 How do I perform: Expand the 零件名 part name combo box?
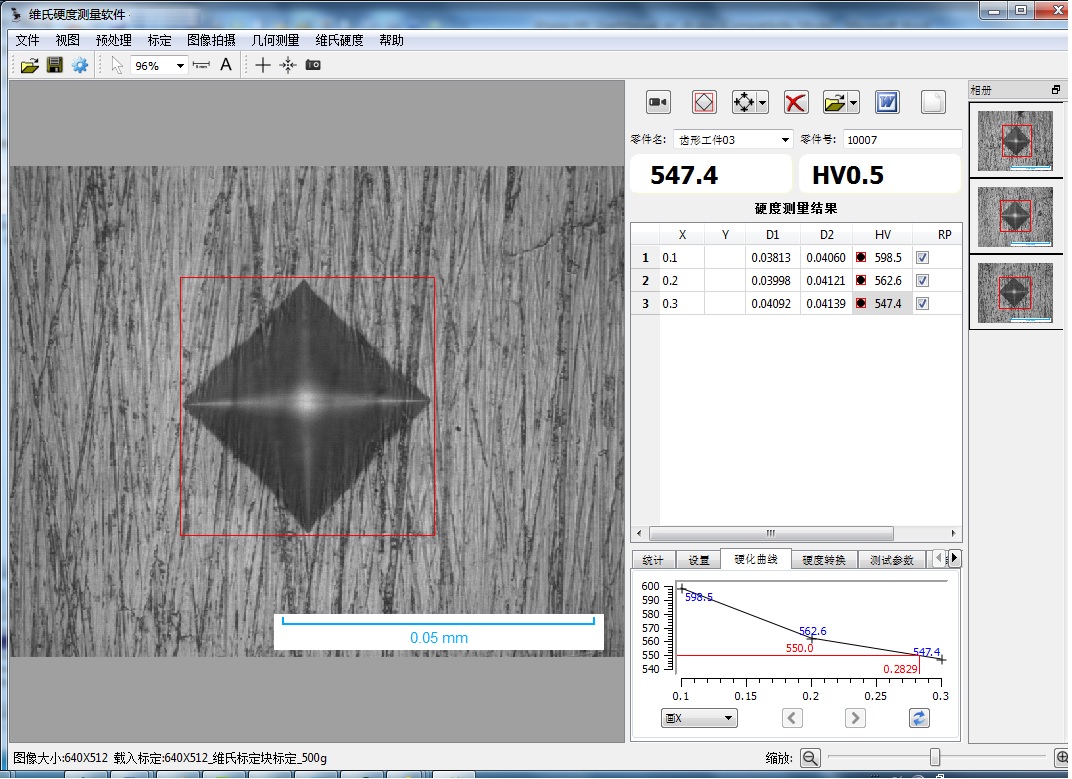(x=785, y=140)
